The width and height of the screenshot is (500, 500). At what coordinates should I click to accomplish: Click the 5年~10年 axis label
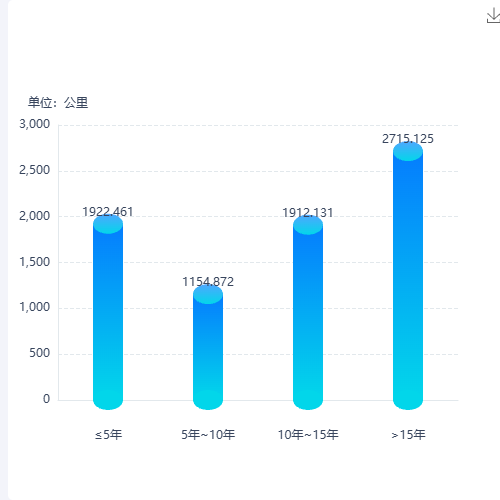pos(208,435)
